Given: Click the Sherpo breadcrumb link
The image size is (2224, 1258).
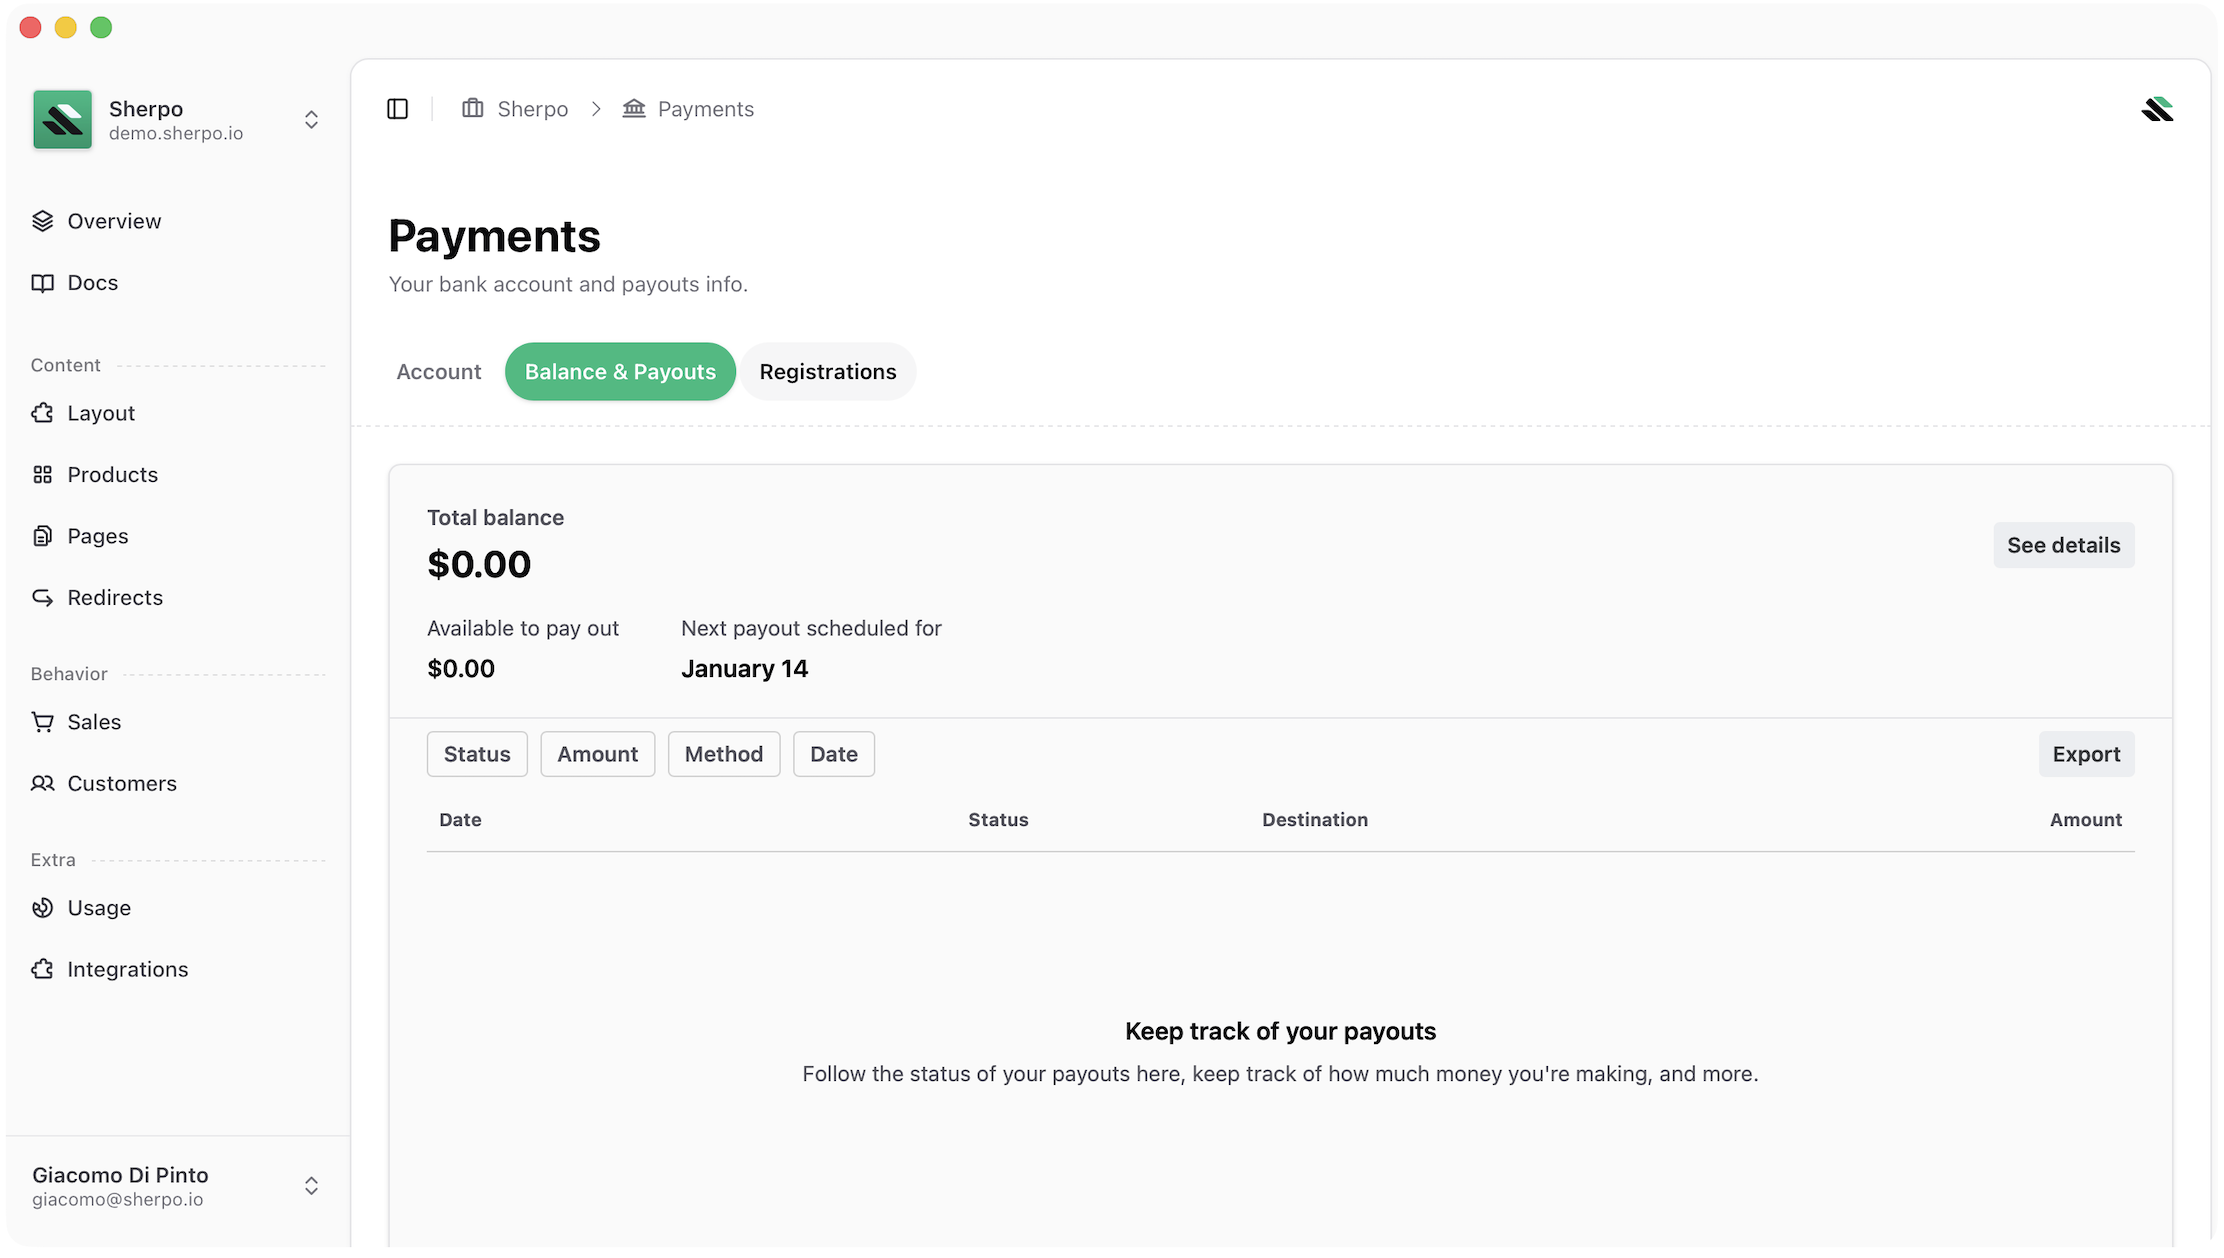Looking at the screenshot, I should click(x=532, y=109).
